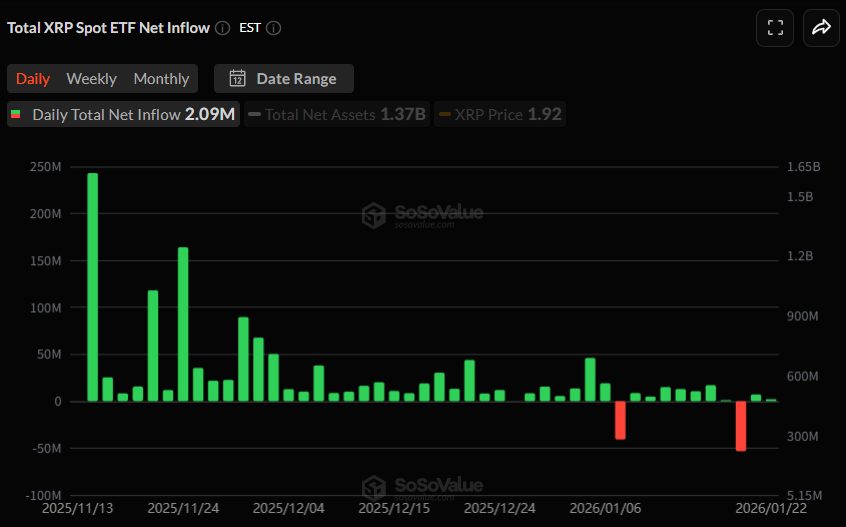Click info icon beside chart title

pos(222,28)
